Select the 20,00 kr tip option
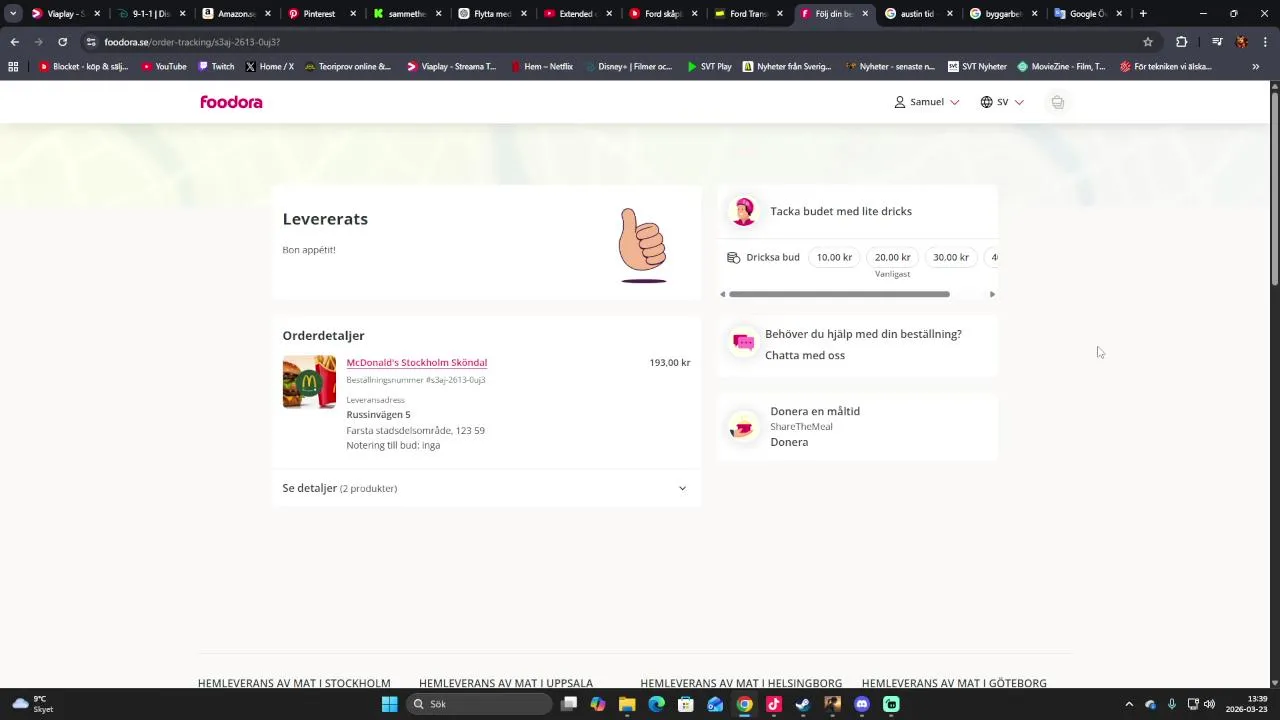 892,257
